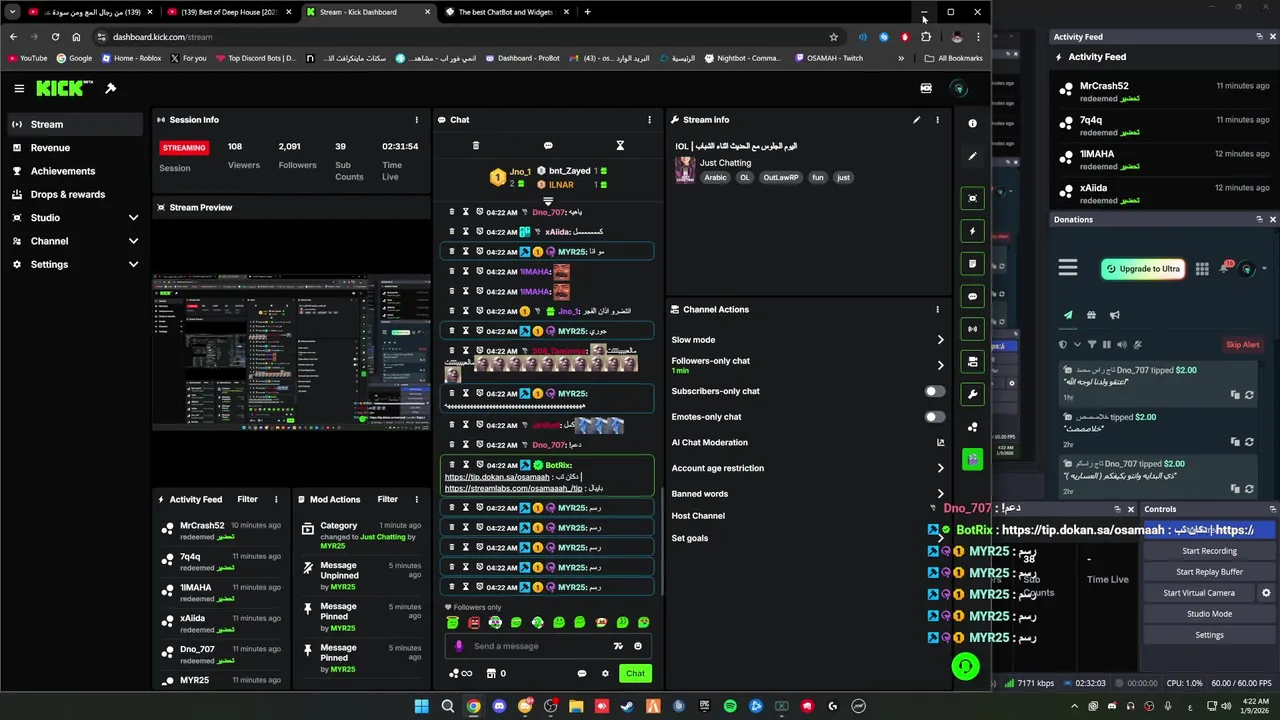Image resolution: width=1280 pixels, height=720 pixels.
Task: Click Upgrade to Ultra button
Action: [1143, 269]
